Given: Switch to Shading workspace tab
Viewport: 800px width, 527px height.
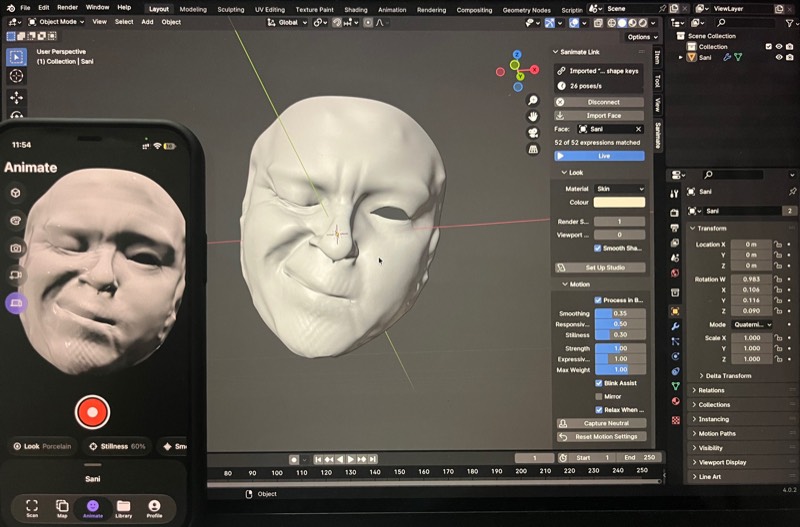Looking at the screenshot, I should click(x=356, y=9).
